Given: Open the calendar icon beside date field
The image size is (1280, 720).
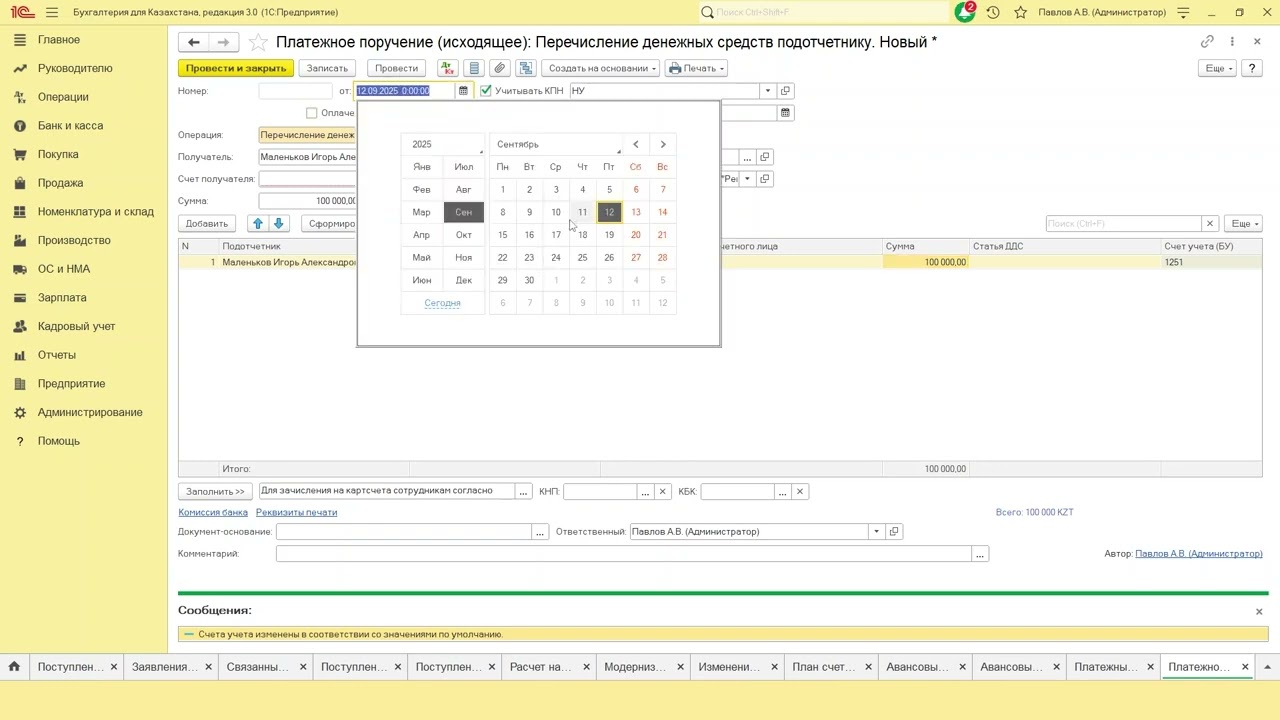Looking at the screenshot, I should pos(463,91).
